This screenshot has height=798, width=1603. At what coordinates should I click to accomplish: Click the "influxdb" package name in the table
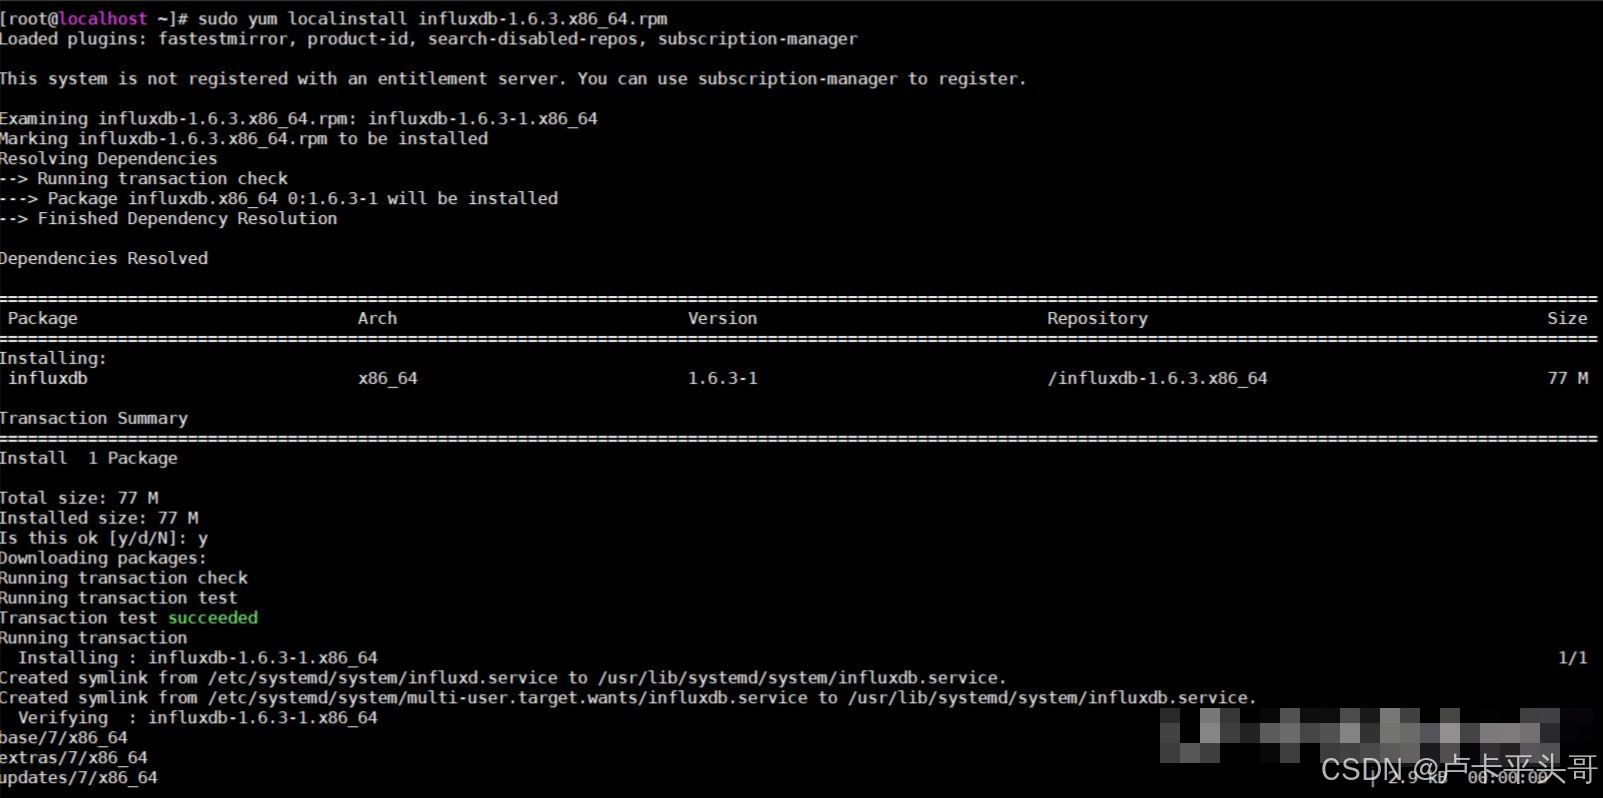click(x=48, y=378)
